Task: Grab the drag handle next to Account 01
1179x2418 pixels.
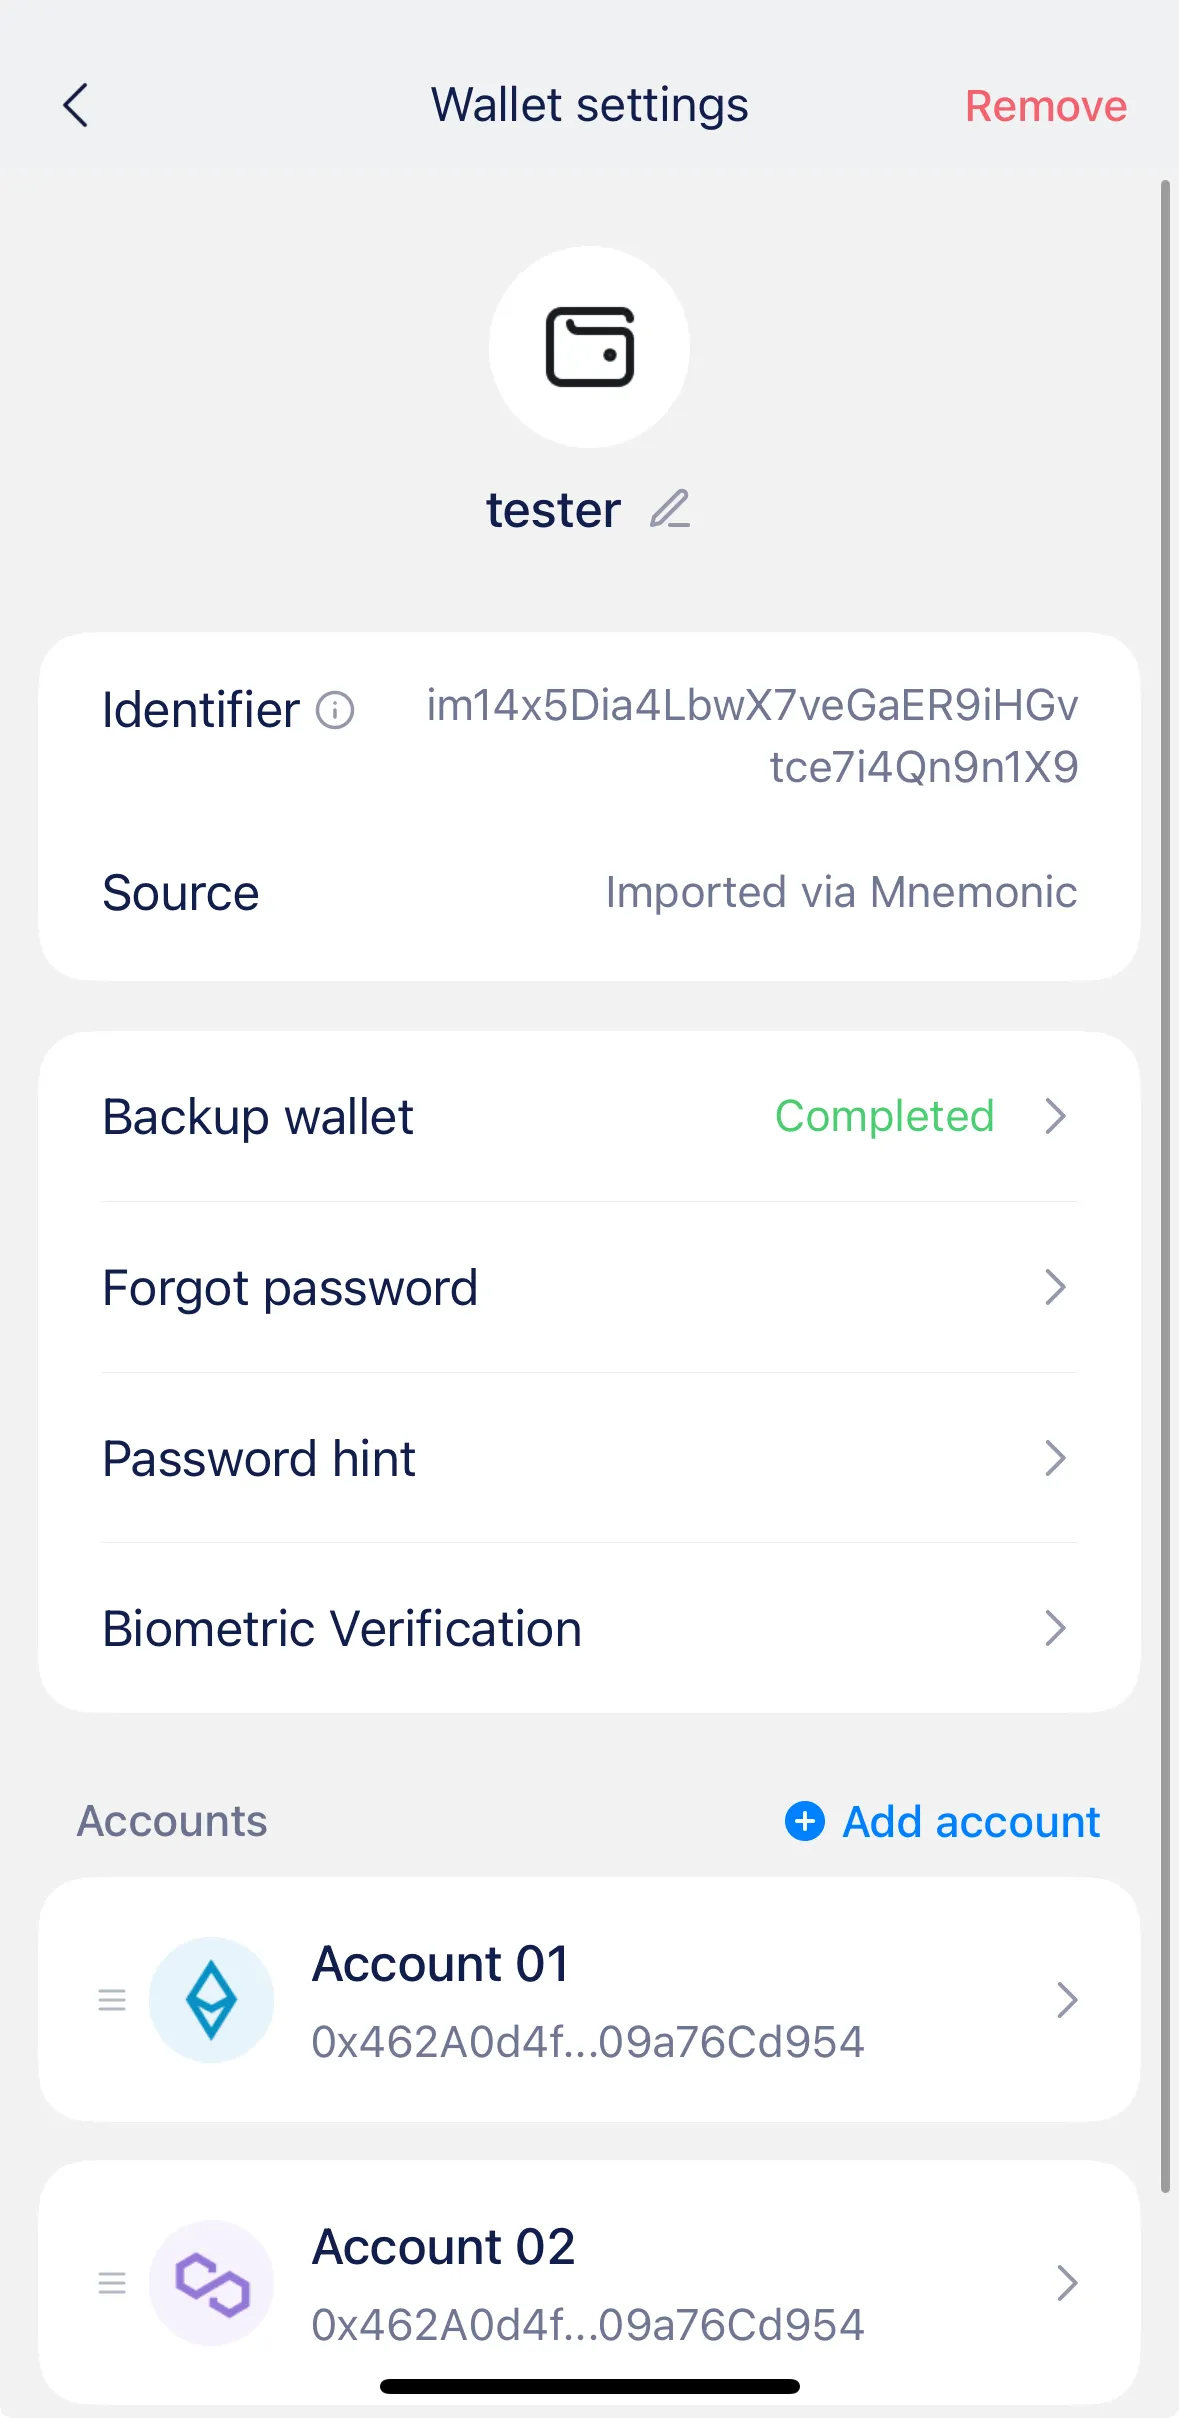Action: (111, 1998)
